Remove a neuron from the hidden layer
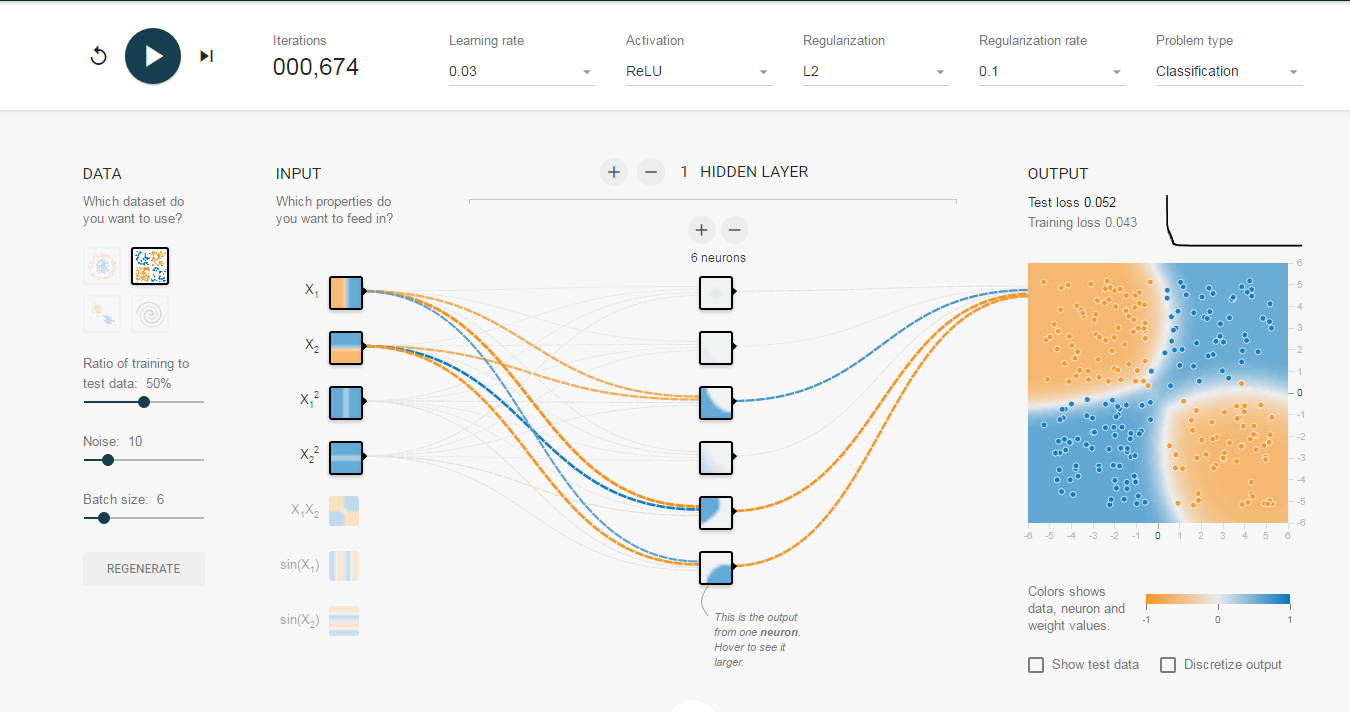This screenshot has width=1350, height=712. click(x=734, y=230)
